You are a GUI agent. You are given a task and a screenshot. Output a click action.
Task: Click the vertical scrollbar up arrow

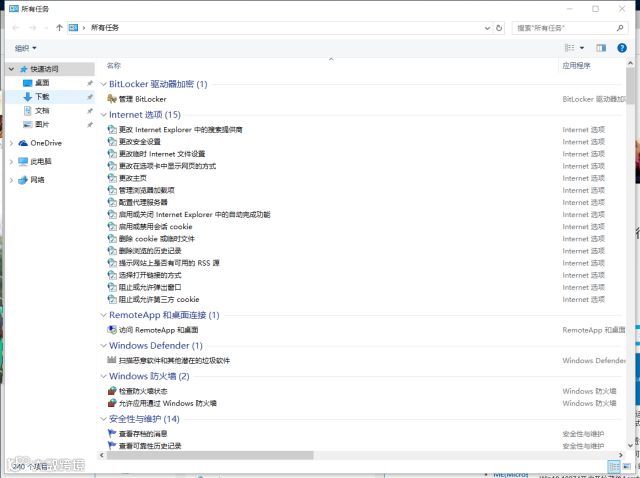coord(630,64)
